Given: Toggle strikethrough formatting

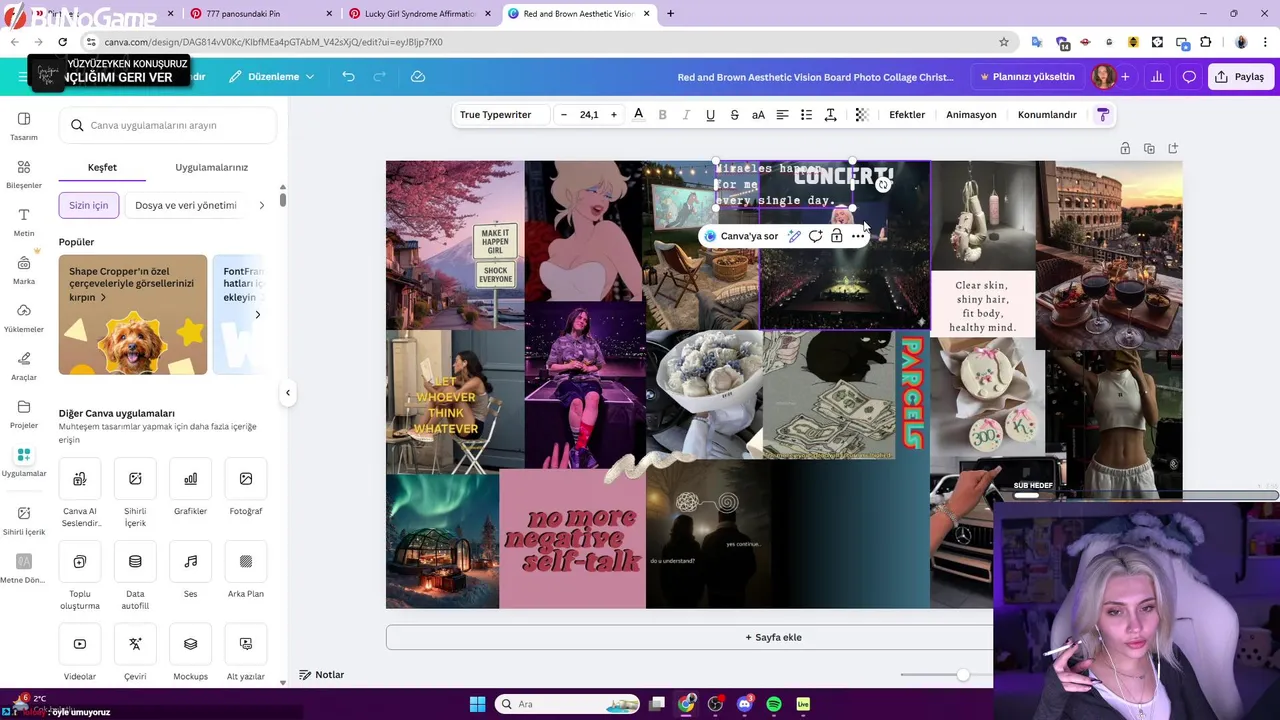Looking at the screenshot, I should (x=734, y=114).
